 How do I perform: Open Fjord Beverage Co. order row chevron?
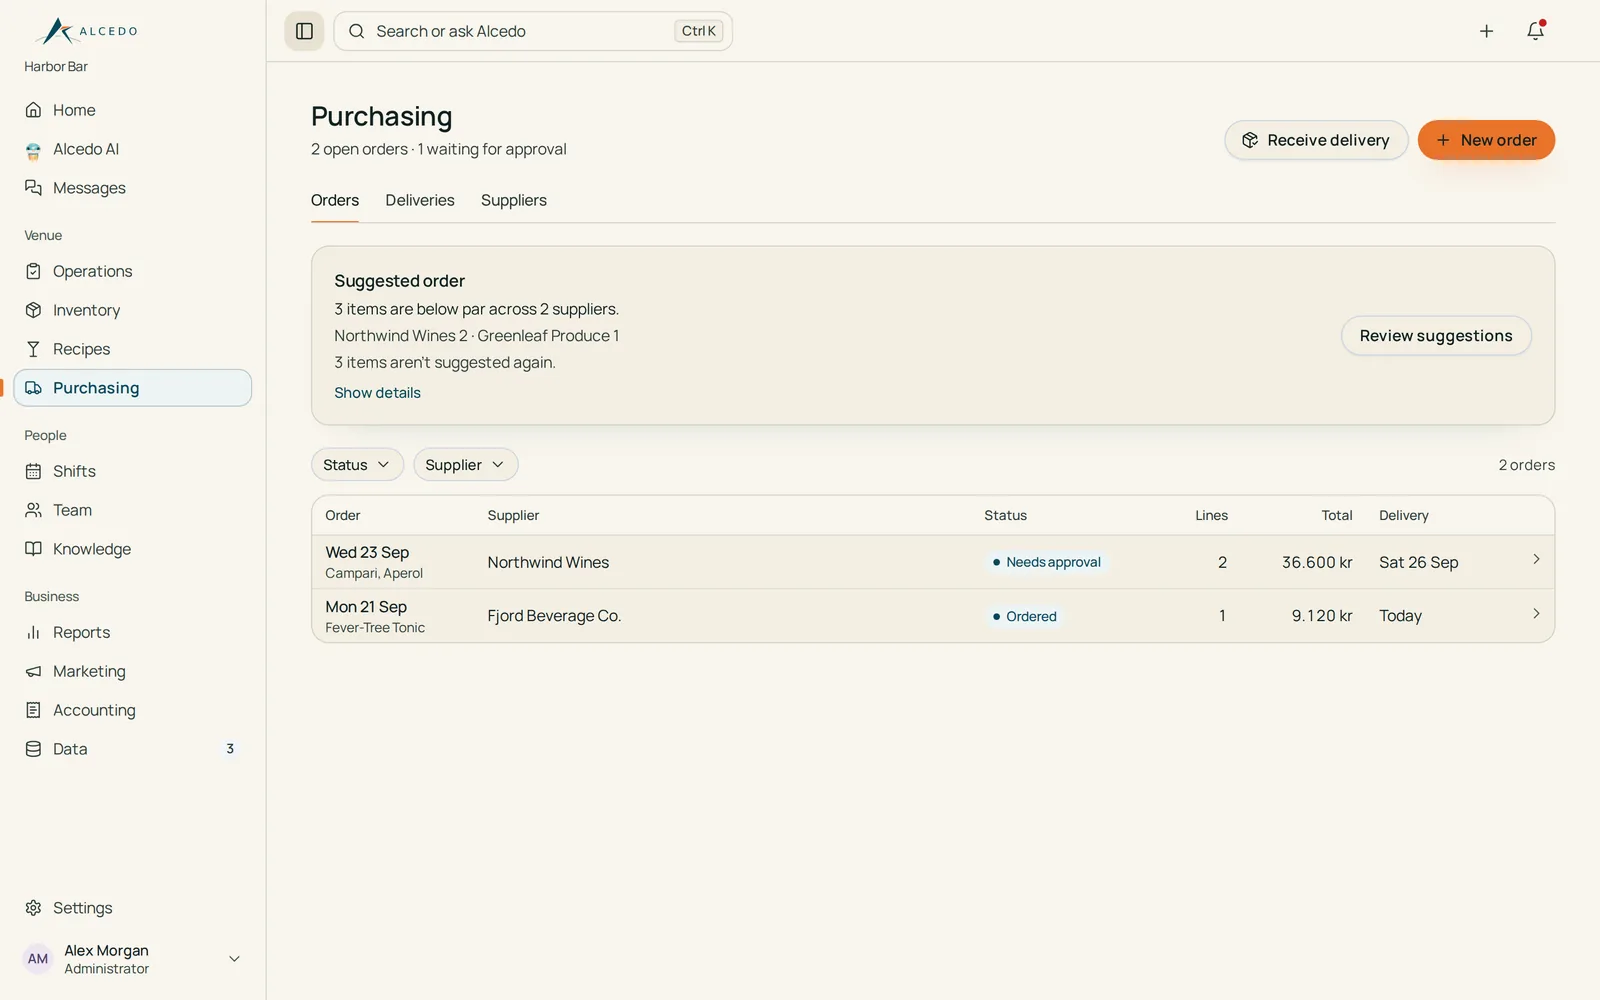pyautogui.click(x=1536, y=614)
